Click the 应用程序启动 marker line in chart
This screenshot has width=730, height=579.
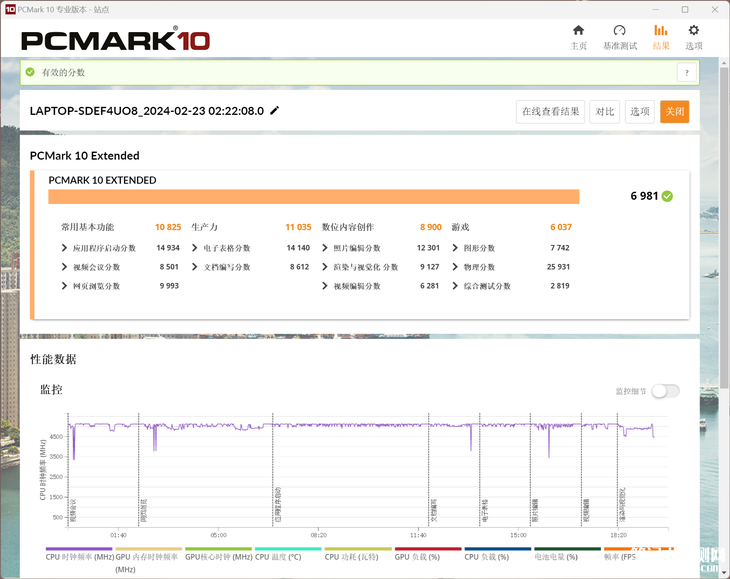pos(273,470)
